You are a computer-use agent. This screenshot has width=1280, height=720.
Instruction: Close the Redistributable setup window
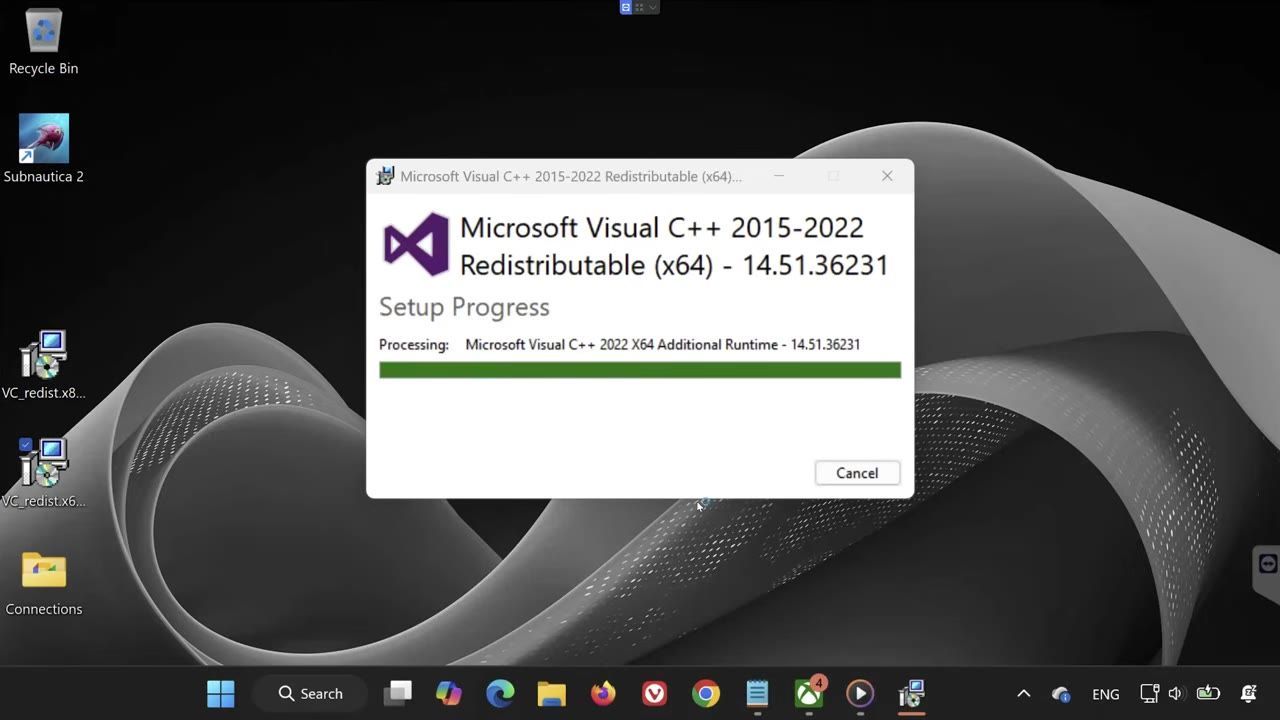pos(887,176)
